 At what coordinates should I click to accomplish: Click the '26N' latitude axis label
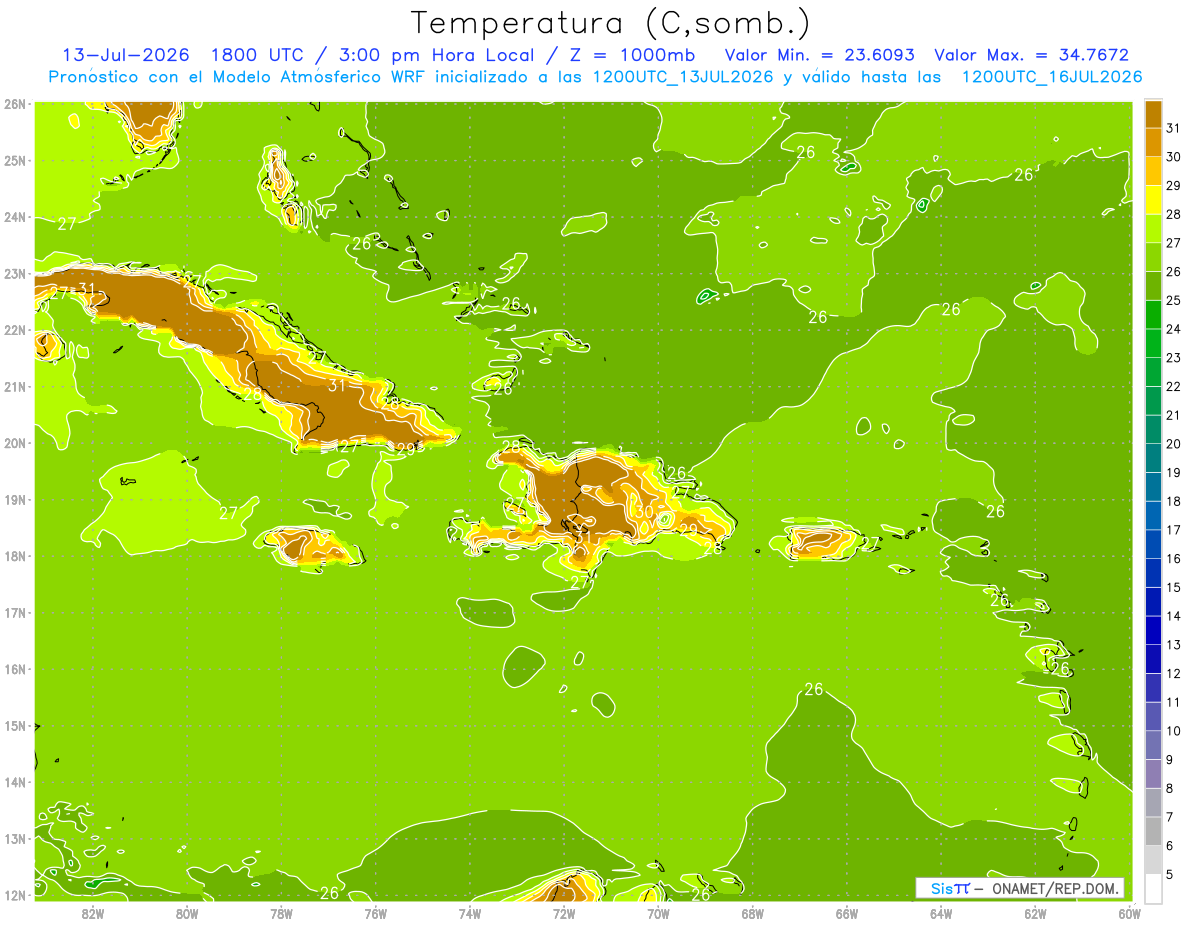pos(15,104)
